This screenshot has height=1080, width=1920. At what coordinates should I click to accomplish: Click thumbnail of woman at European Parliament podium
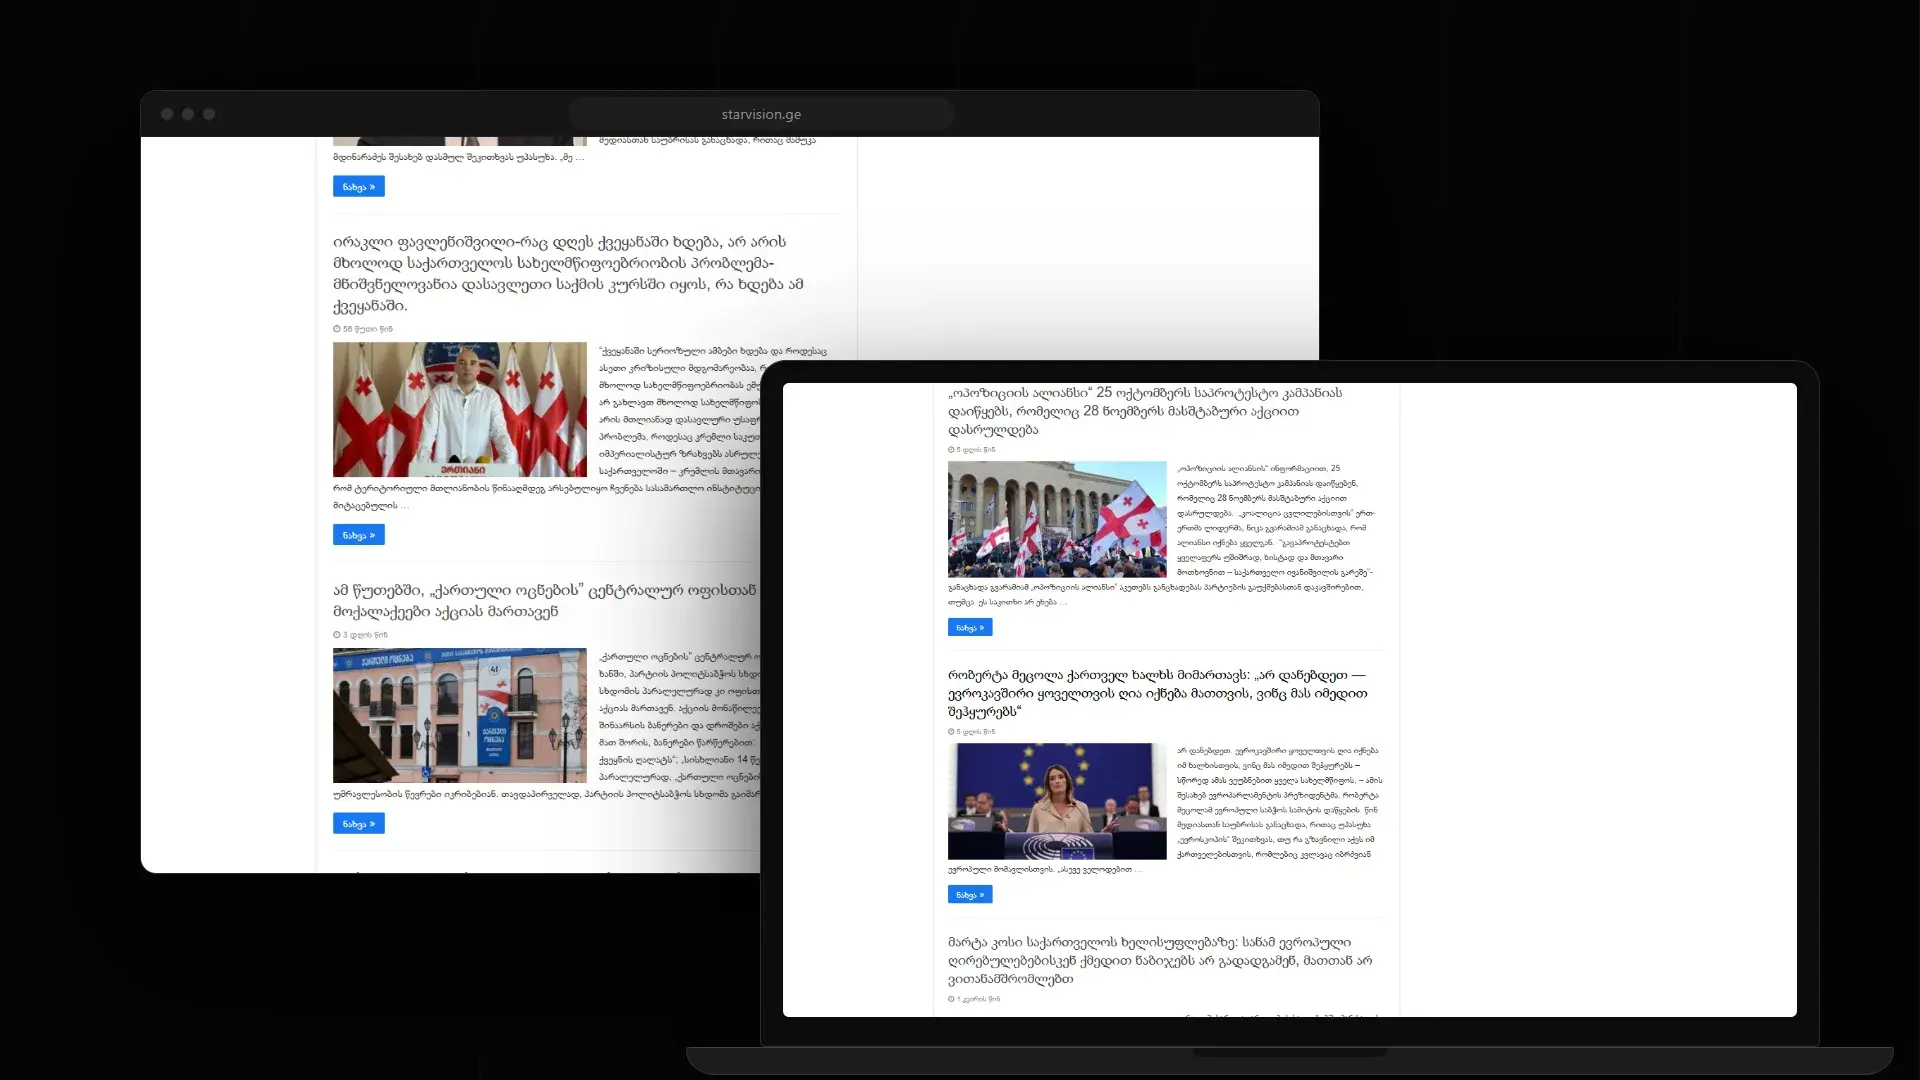point(1057,801)
